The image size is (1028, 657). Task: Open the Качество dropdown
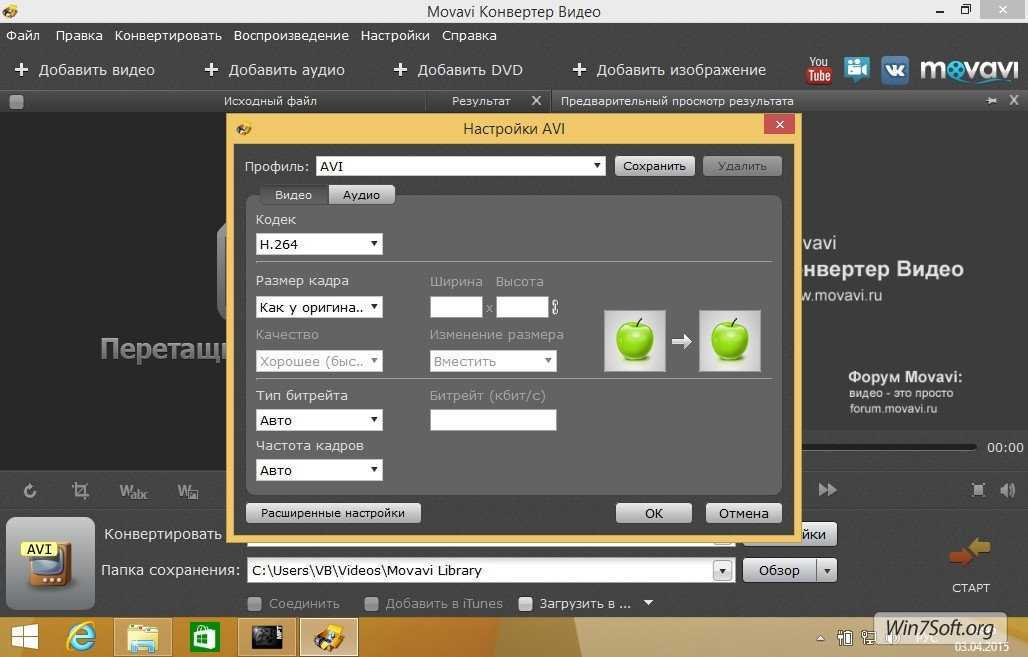[319, 361]
